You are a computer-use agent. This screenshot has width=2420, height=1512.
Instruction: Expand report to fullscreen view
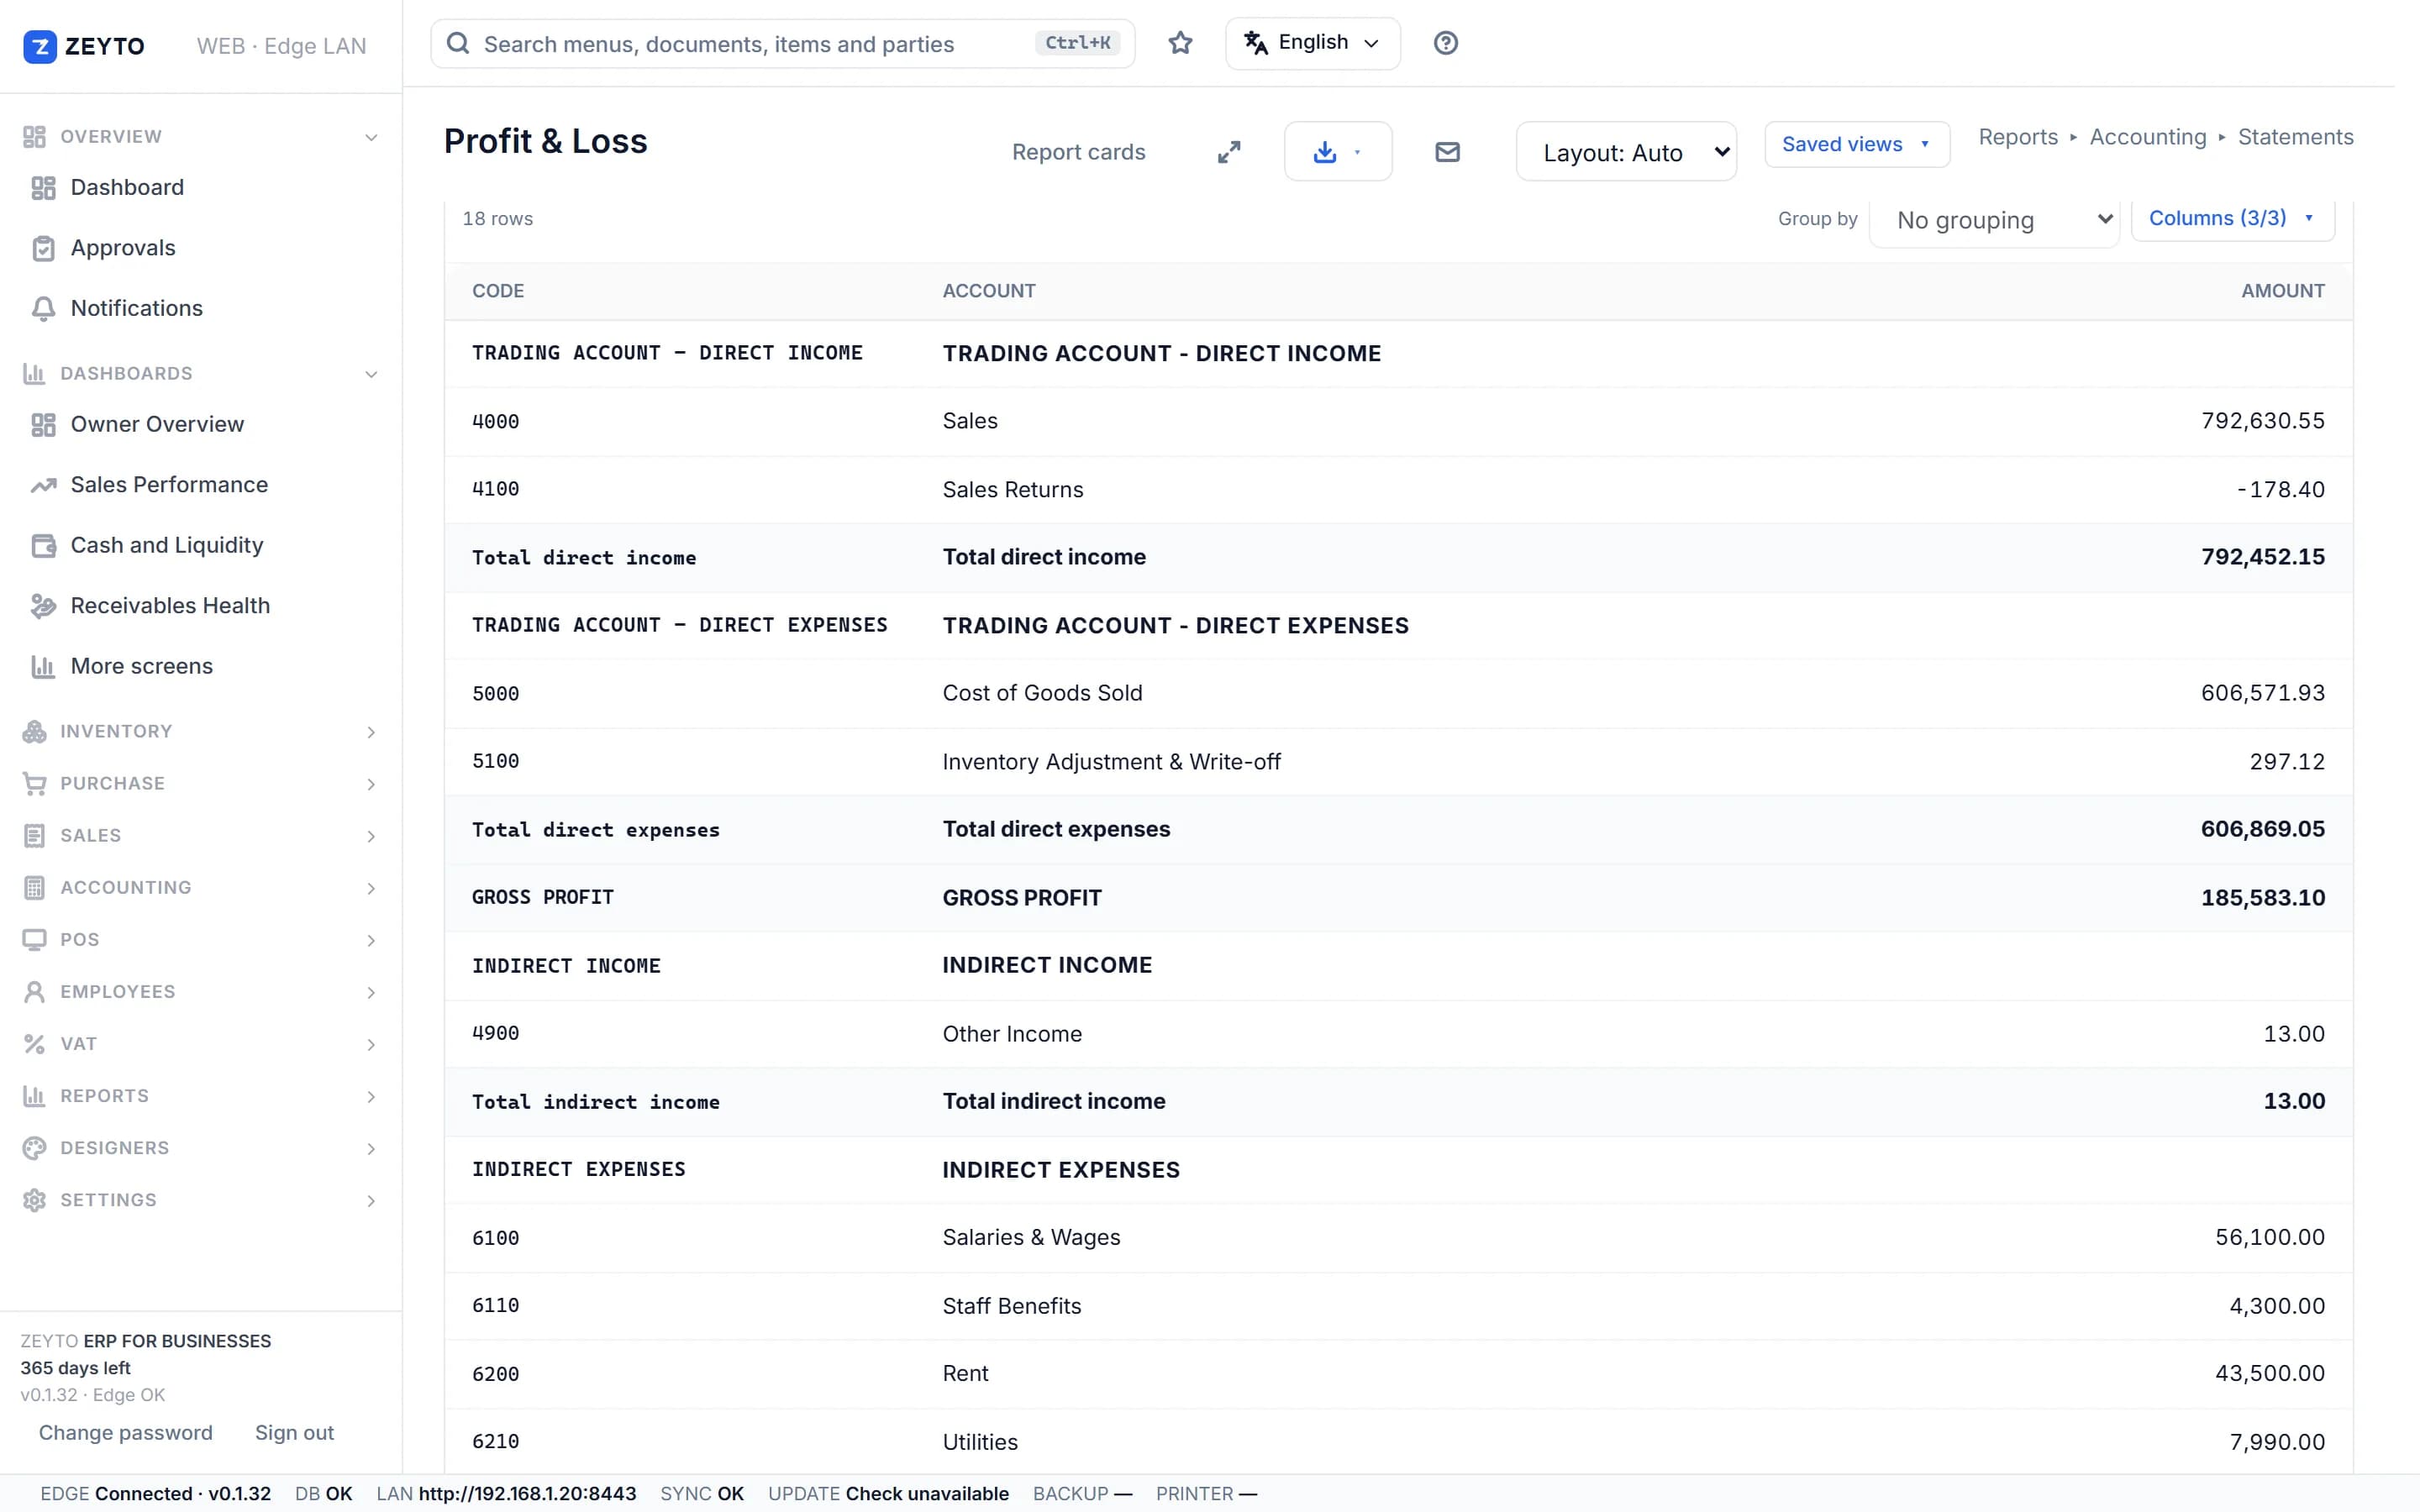click(x=1229, y=152)
